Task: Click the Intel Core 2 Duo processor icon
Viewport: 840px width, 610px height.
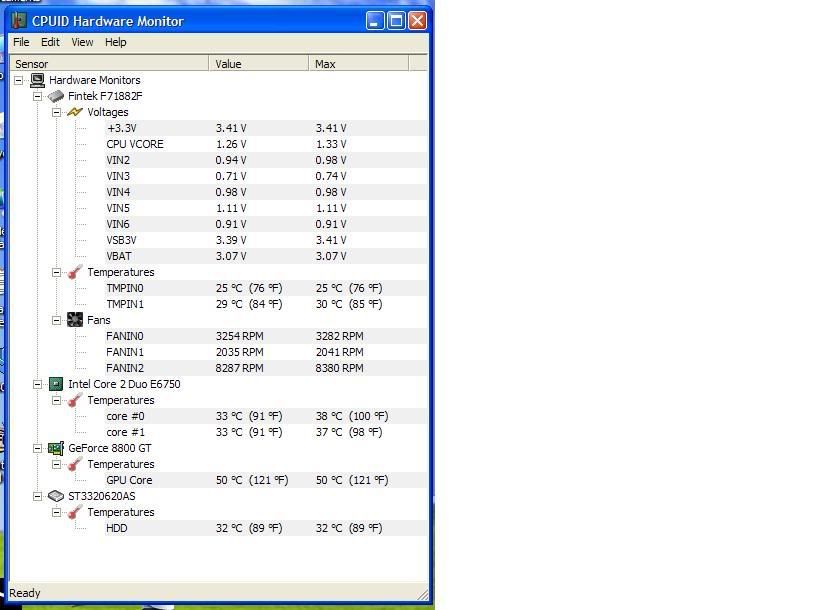Action: [56, 384]
